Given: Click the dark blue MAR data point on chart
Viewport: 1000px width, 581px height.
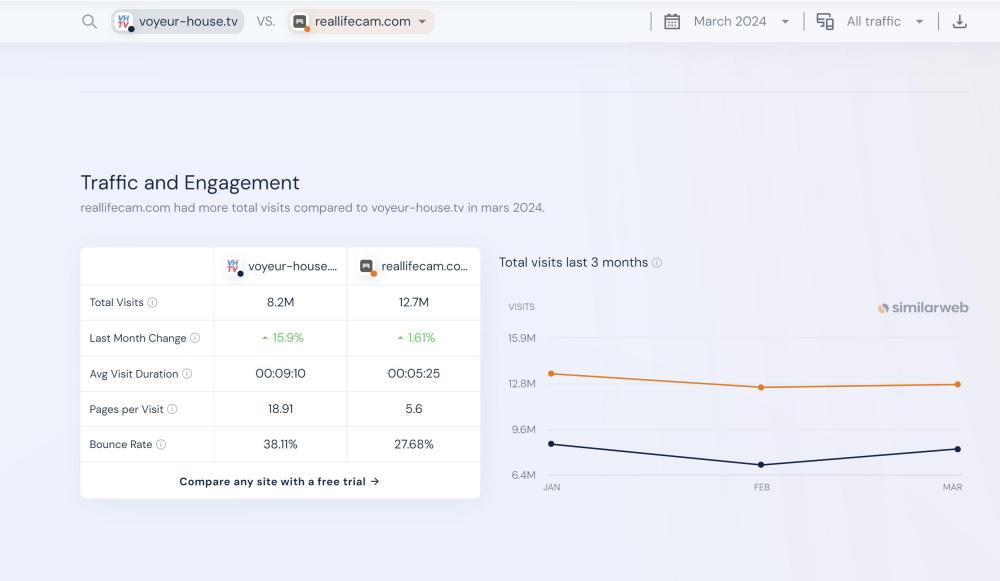Looking at the screenshot, I should point(957,449).
